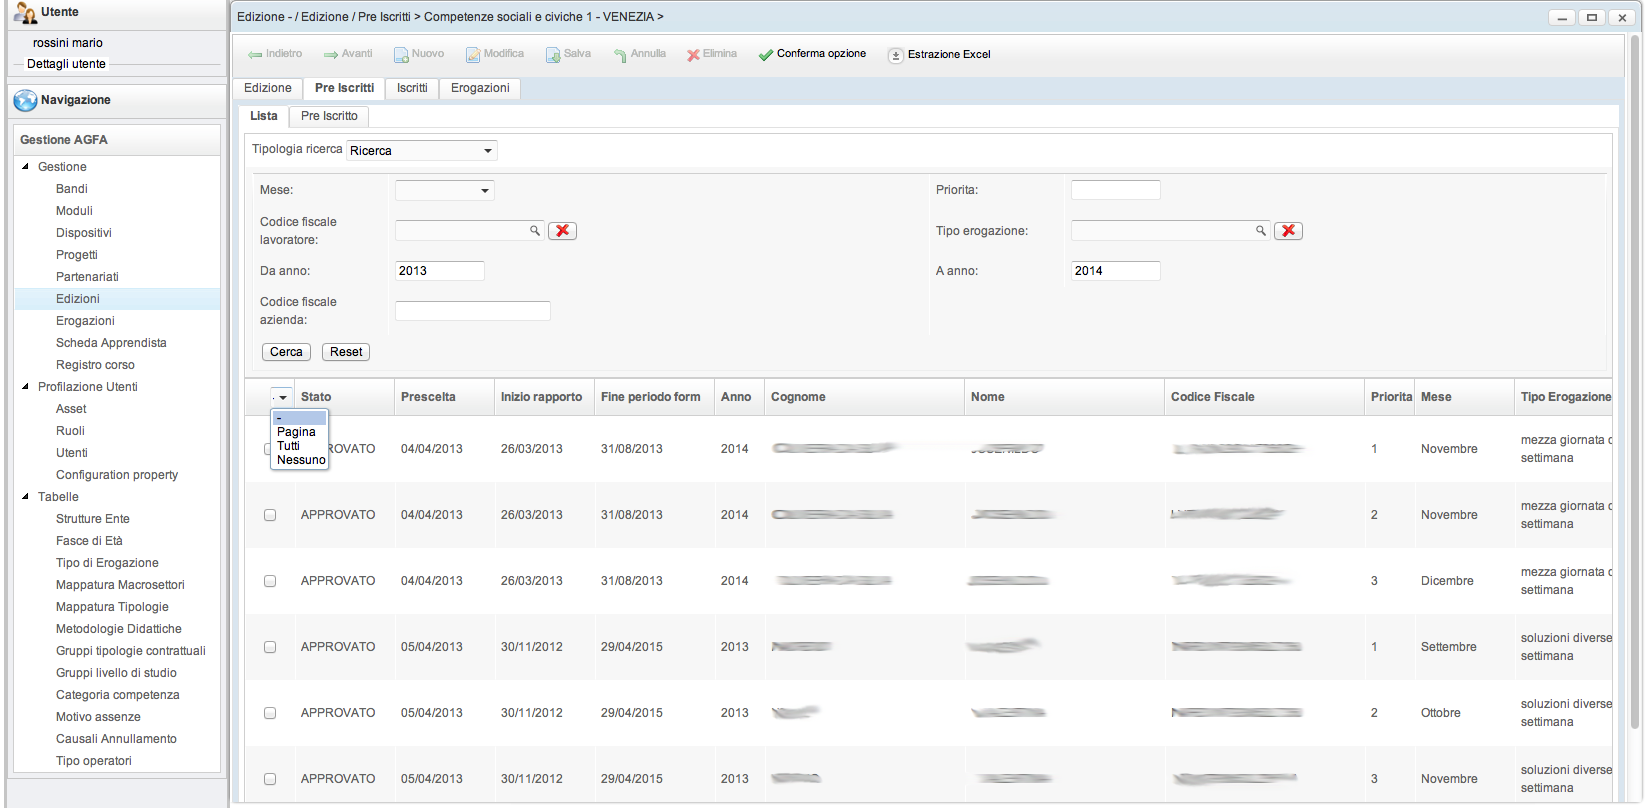Click the Conferma opzione checkmark icon
The width and height of the screenshot is (1648, 808).
pyautogui.click(x=766, y=55)
